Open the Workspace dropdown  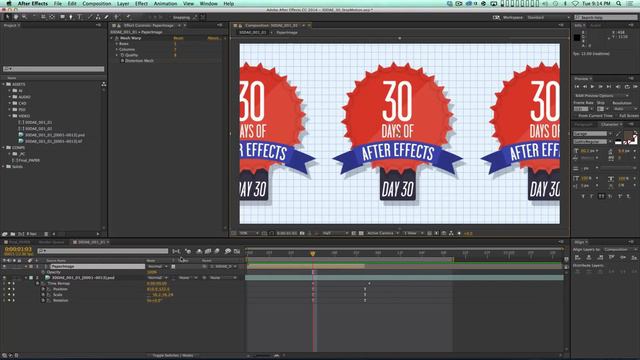click(548, 18)
